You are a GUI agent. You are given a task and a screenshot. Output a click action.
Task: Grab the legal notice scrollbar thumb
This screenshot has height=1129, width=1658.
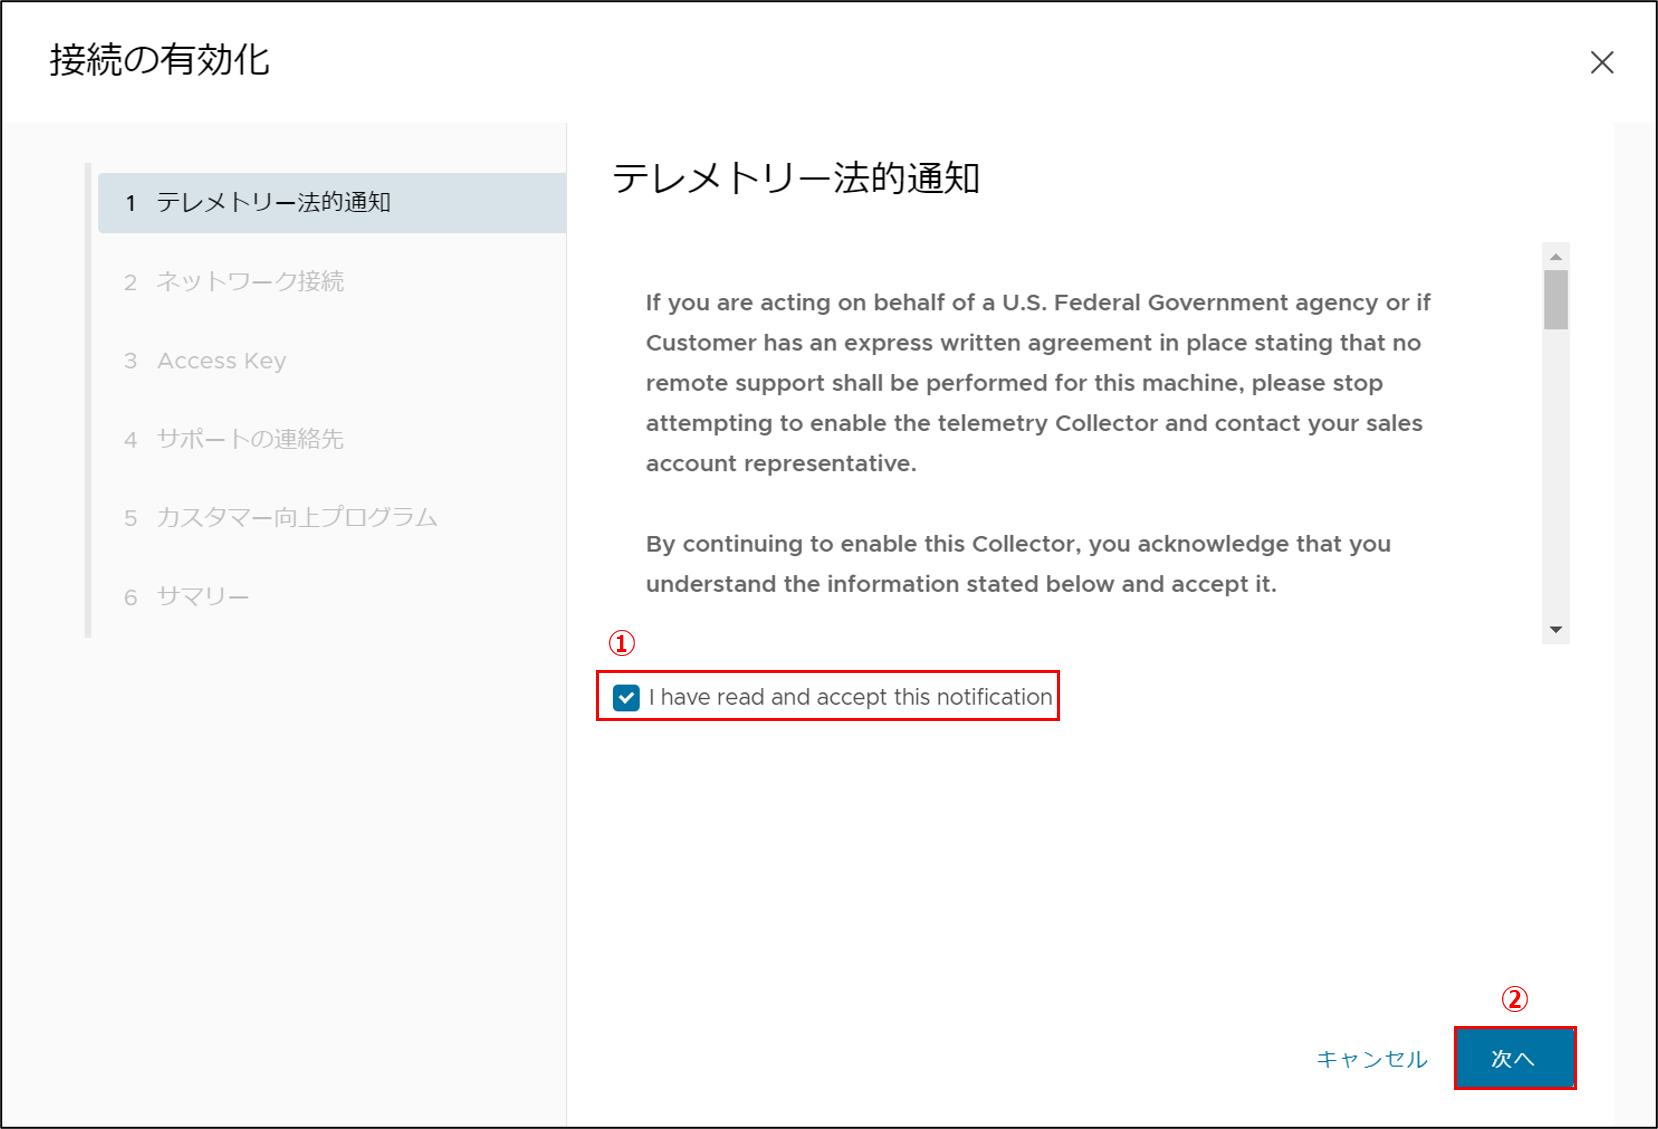coord(1556,299)
